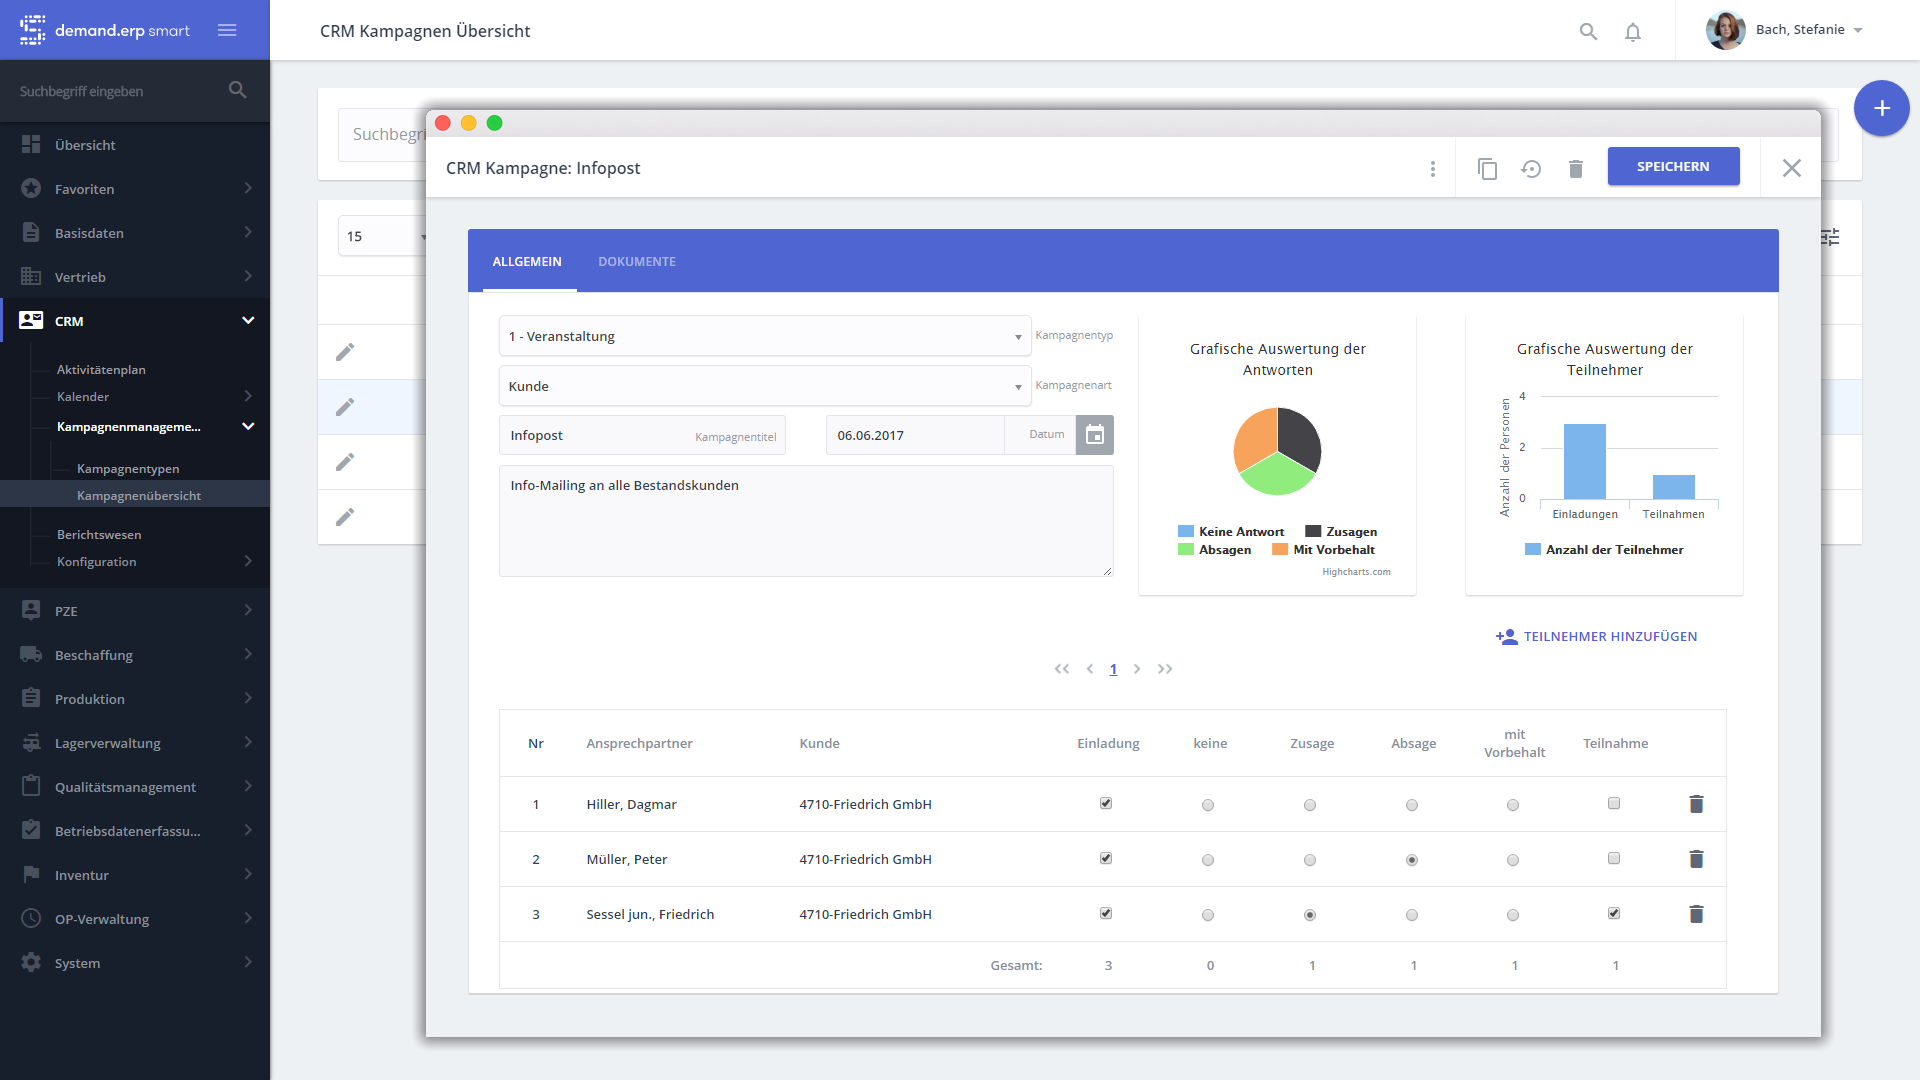Open the Kampagnentyp dropdown

tap(765, 337)
